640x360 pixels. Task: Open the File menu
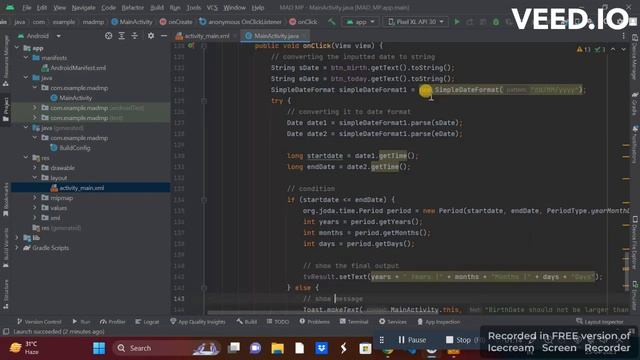(27, 7)
